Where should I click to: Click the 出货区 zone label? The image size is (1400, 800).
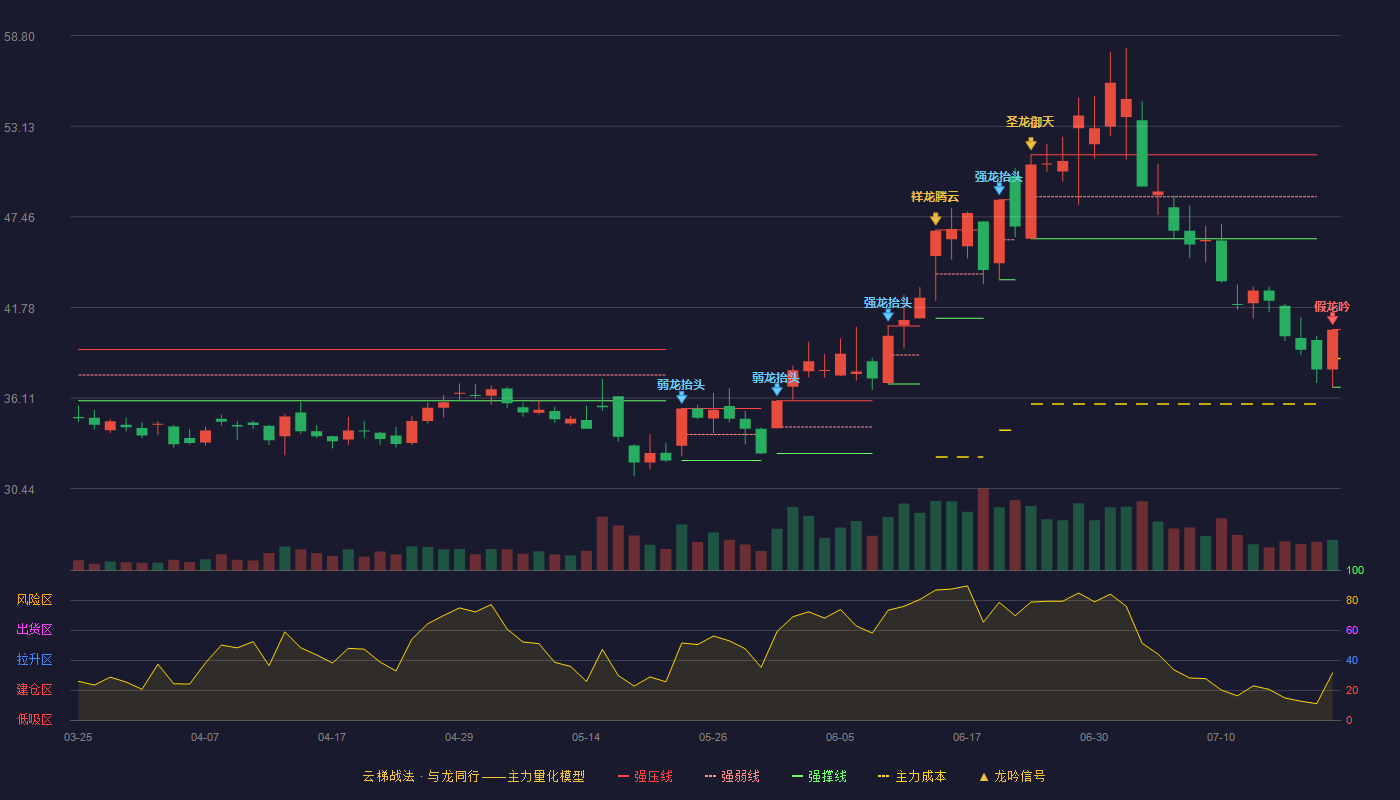pyautogui.click(x=34, y=630)
